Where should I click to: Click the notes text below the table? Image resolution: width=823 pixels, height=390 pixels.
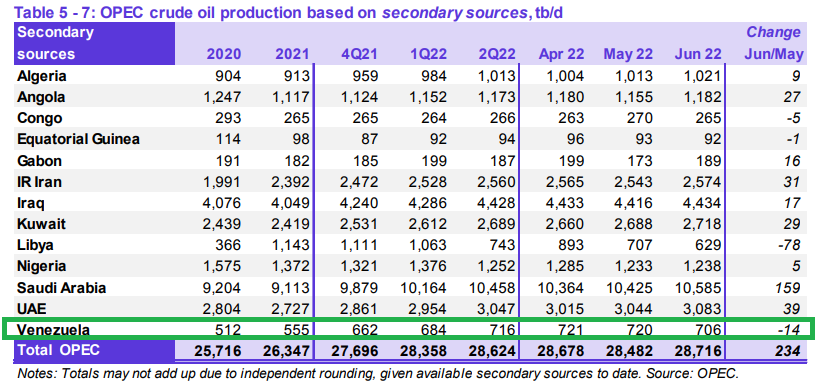pos(378,374)
